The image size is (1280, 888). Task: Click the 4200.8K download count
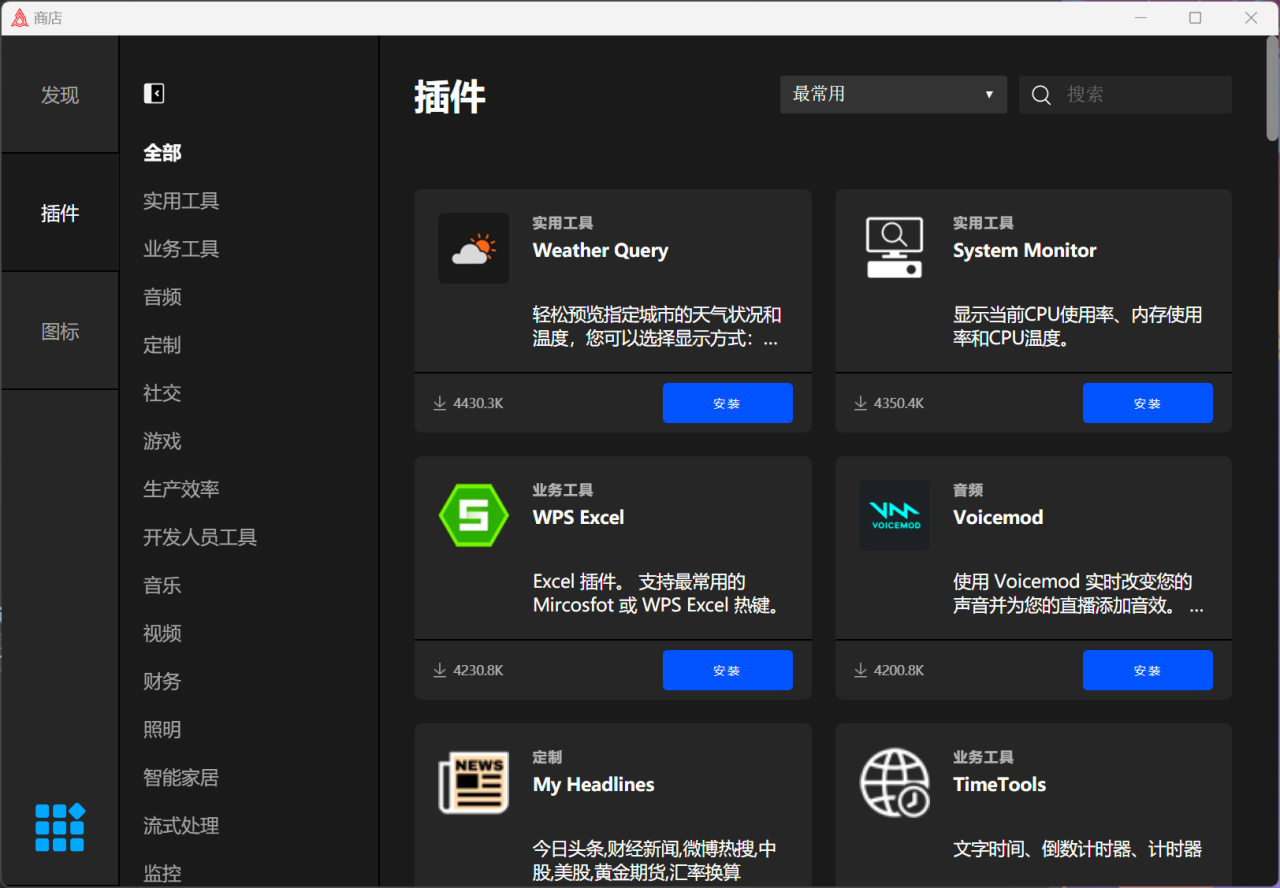899,670
